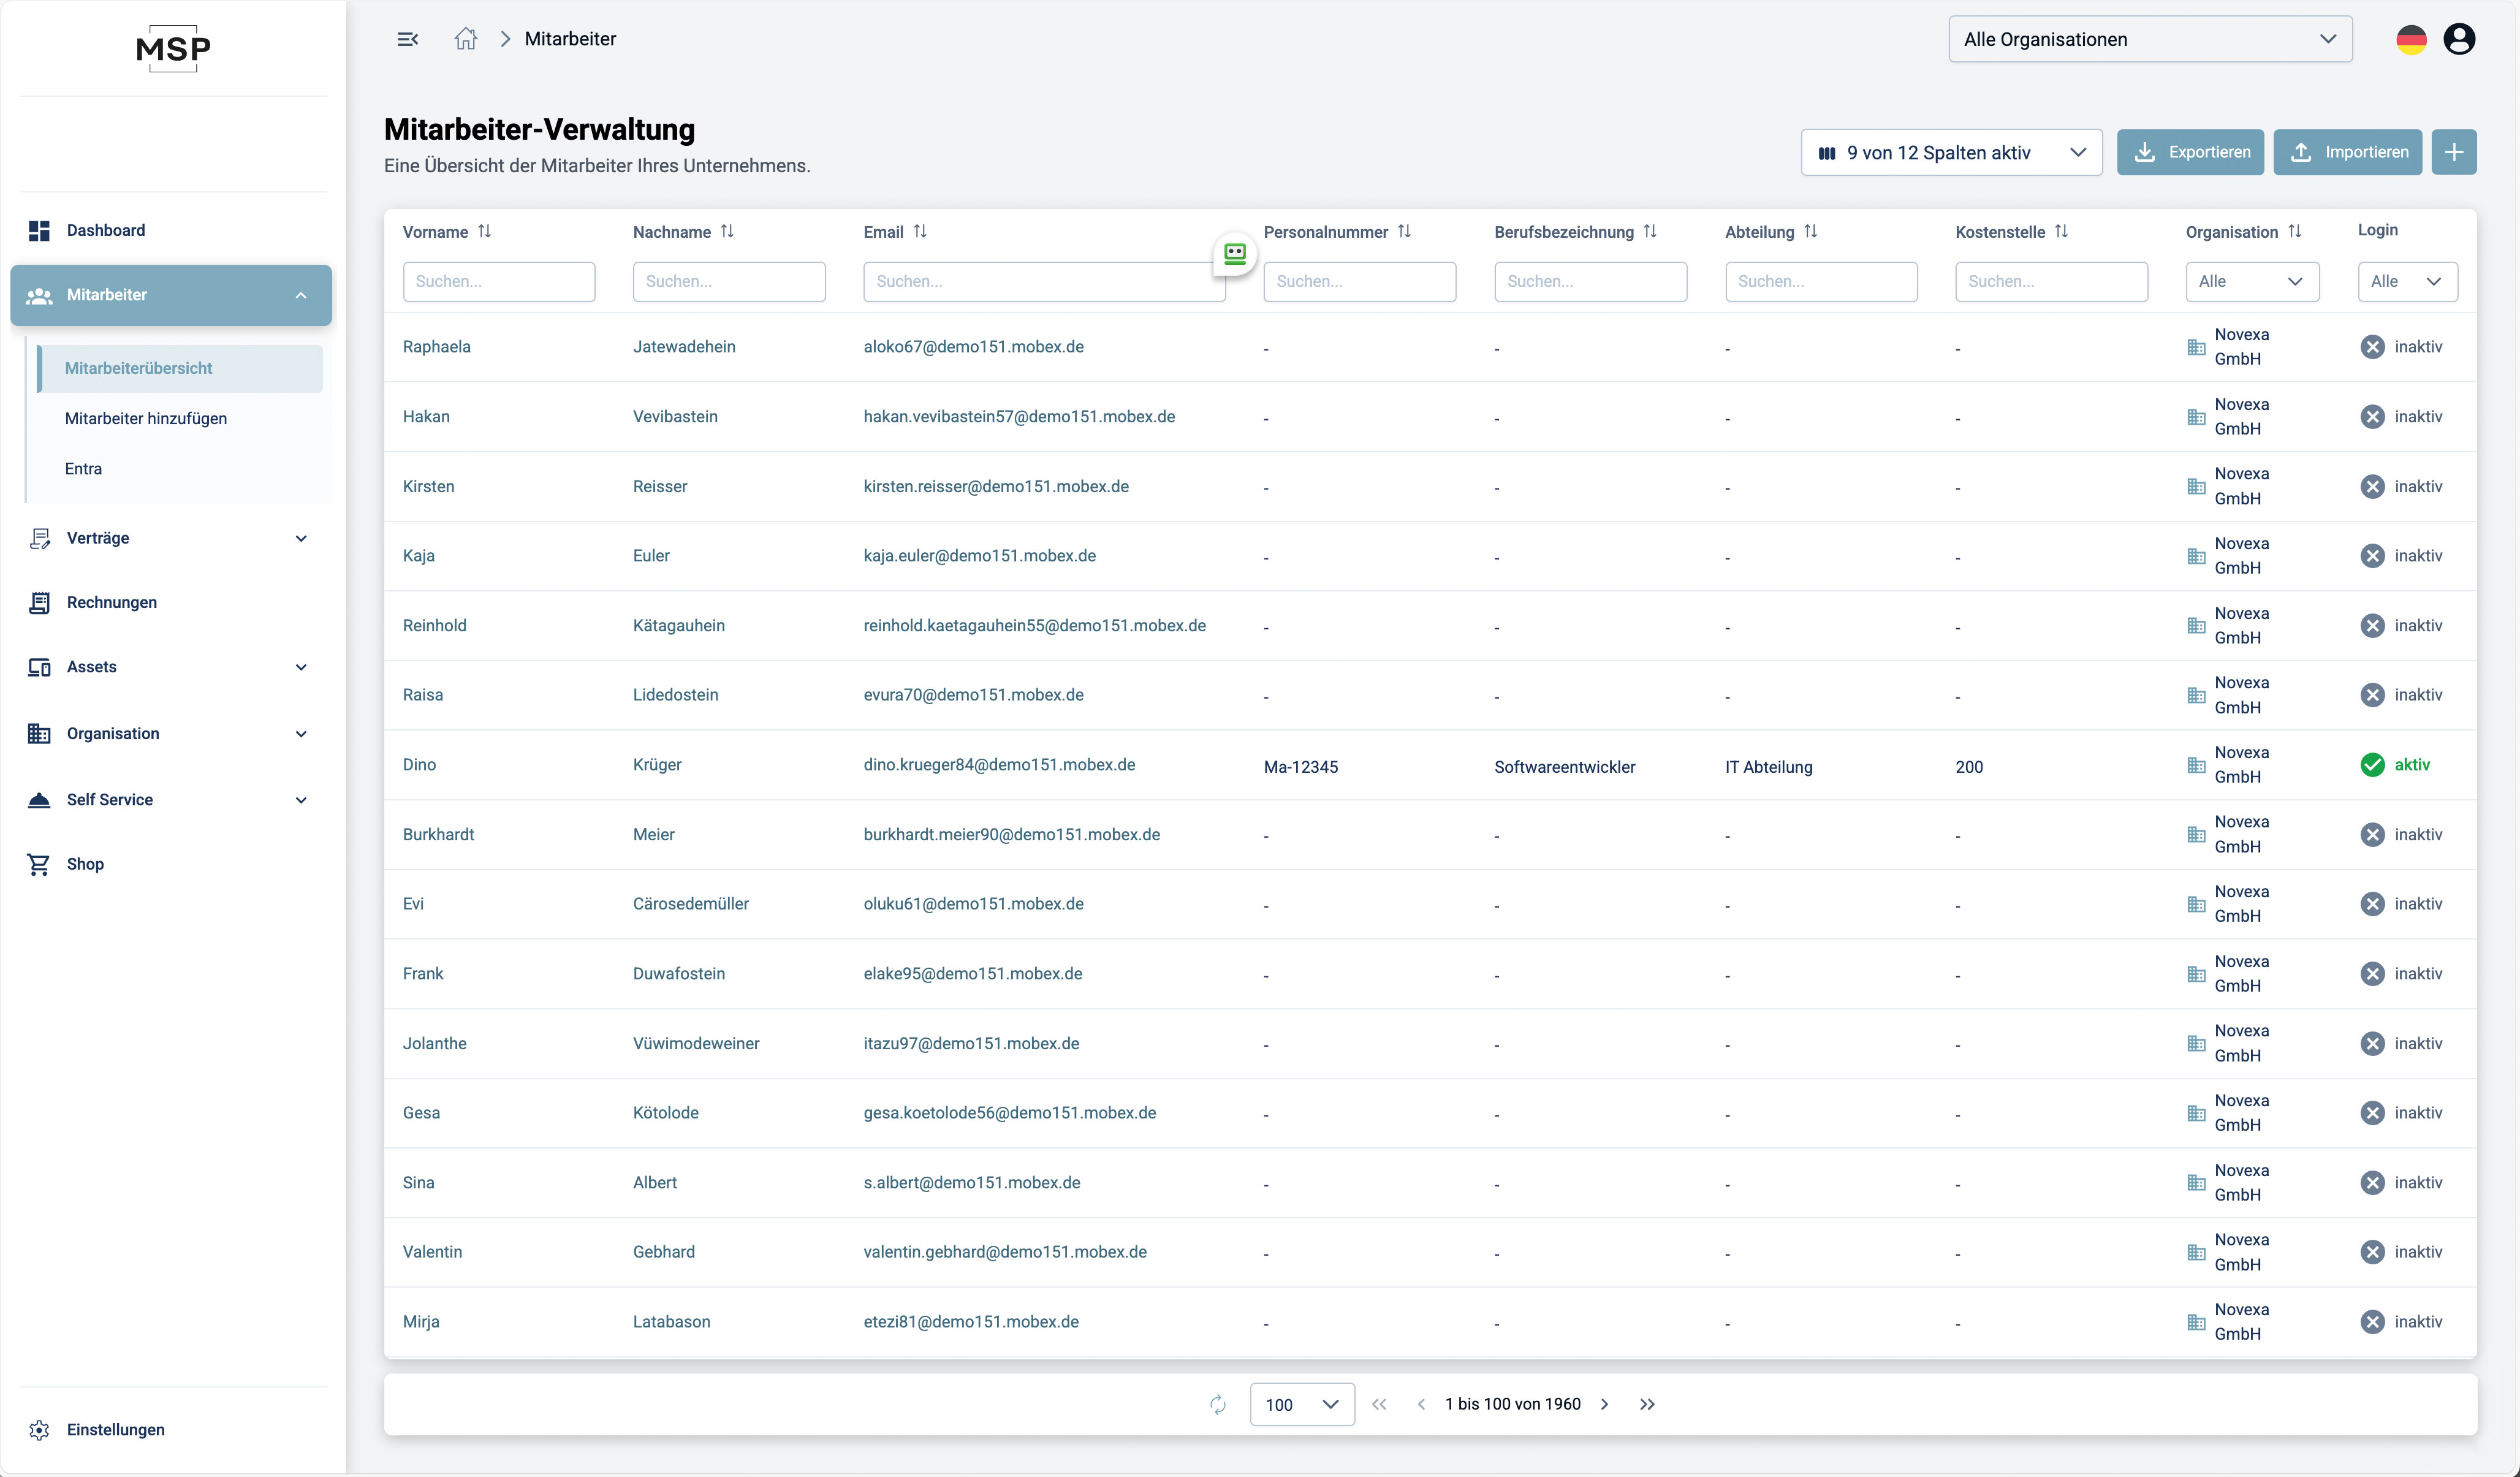Open the user profile avatar icon

pyautogui.click(x=2459, y=39)
